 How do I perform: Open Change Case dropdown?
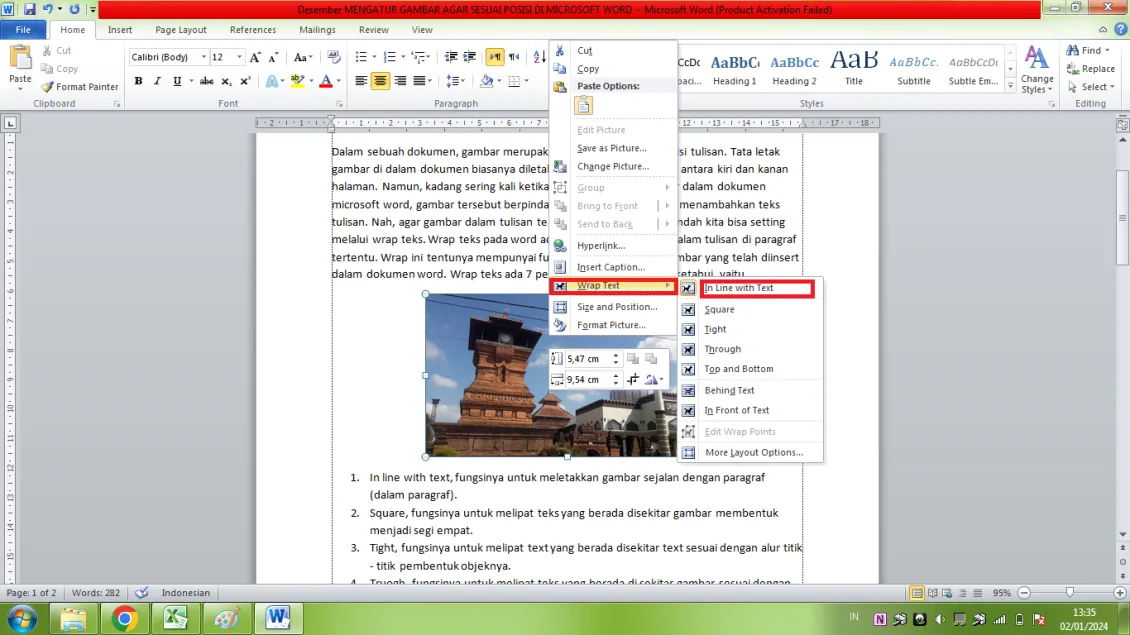click(x=303, y=57)
